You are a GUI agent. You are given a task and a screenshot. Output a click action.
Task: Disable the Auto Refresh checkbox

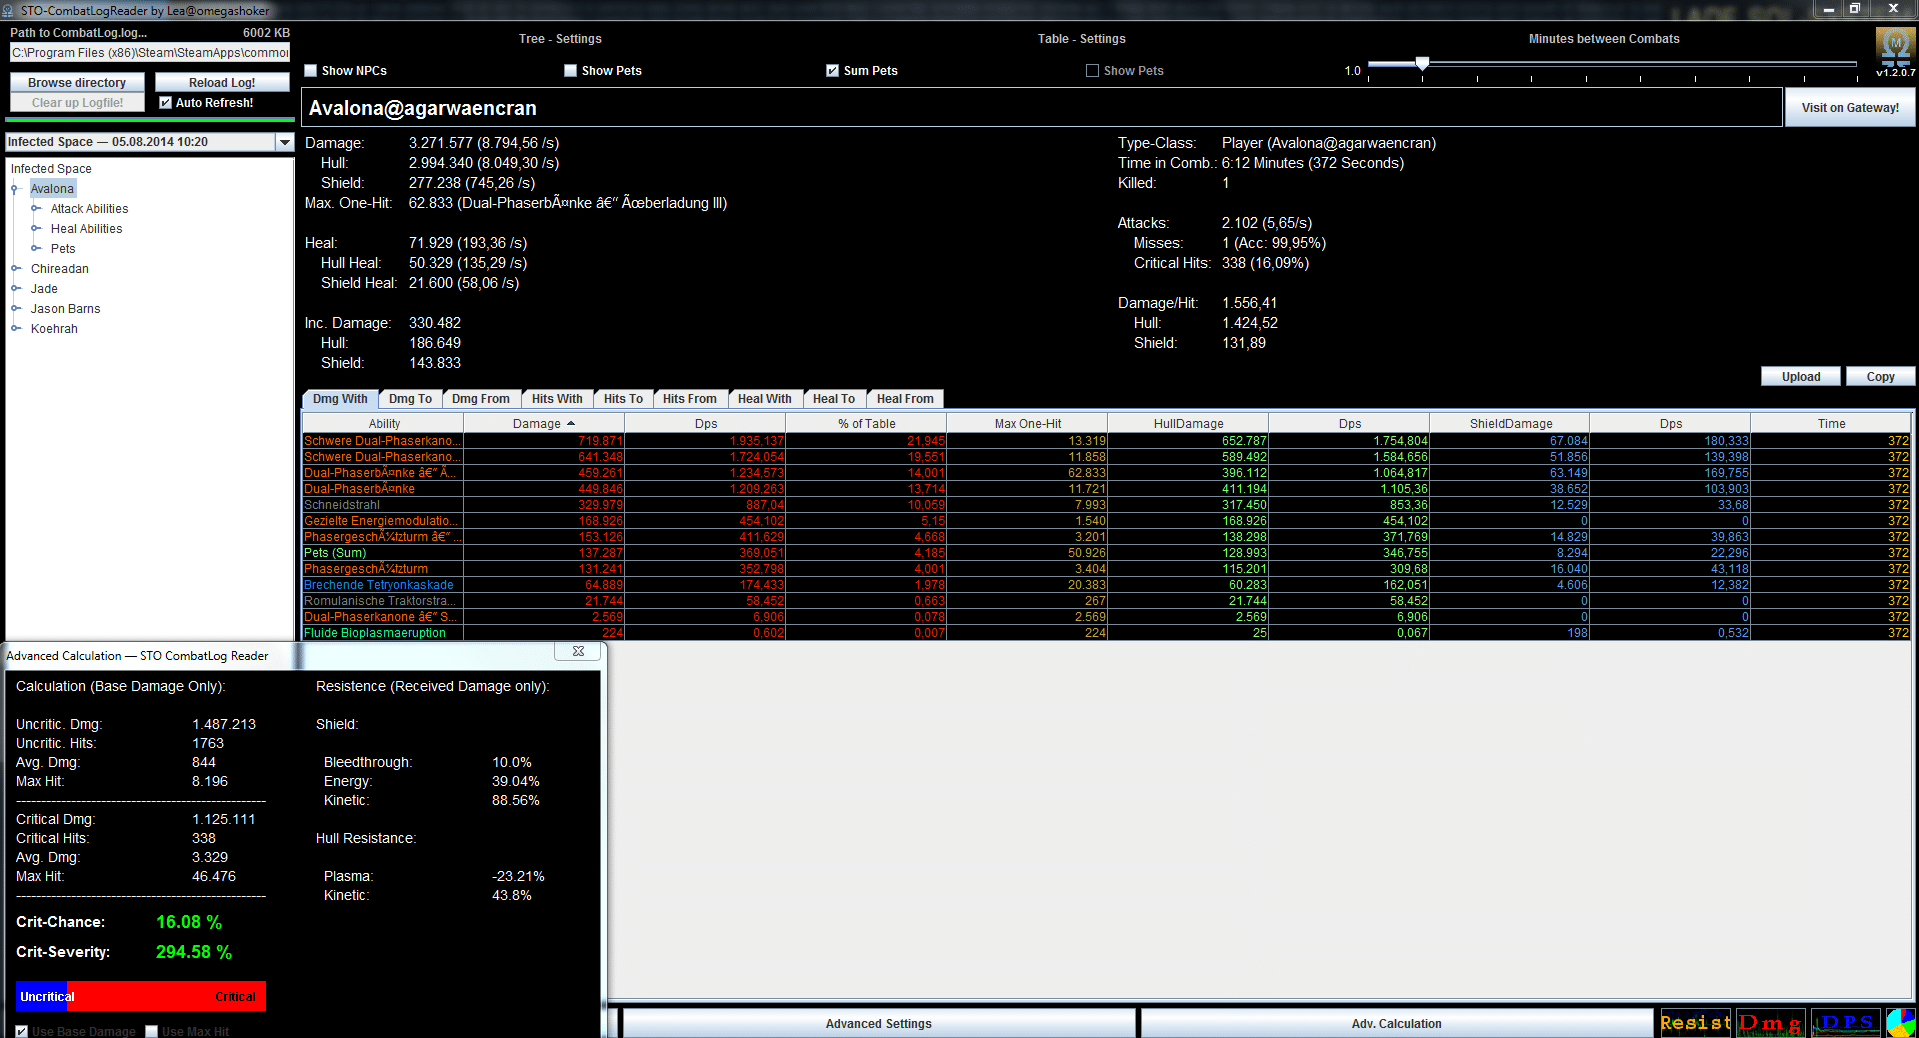[x=166, y=103]
